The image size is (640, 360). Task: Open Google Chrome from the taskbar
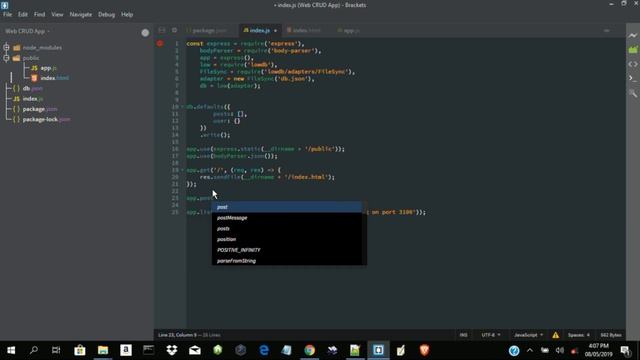coord(309,350)
